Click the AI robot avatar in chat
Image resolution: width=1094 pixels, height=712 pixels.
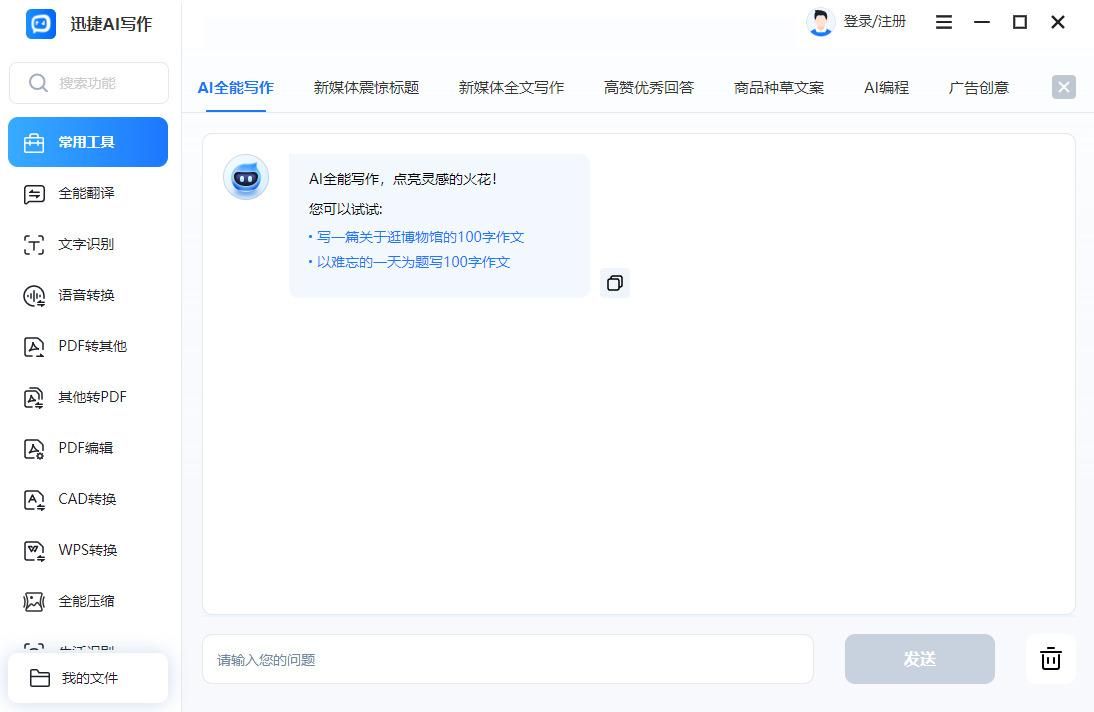[x=246, y=177]
